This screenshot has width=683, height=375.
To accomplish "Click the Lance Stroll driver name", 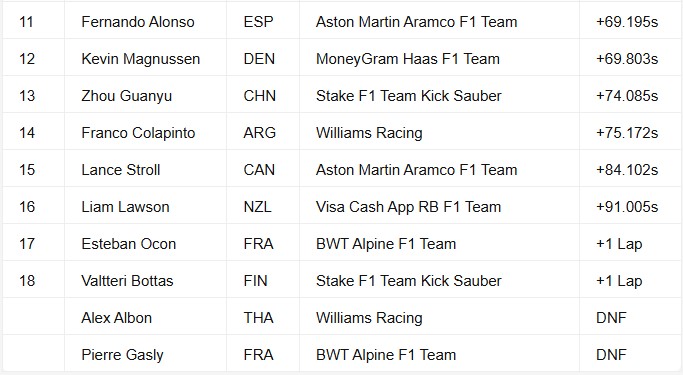I will pyautogui.click(x=121, y=170).
